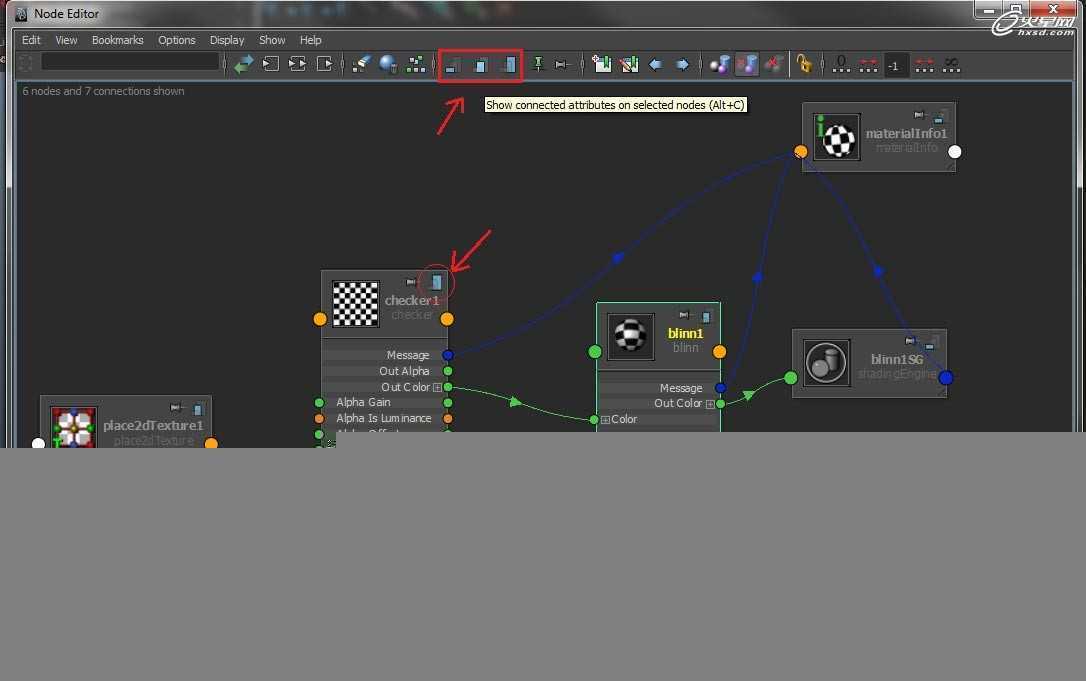Screen dimensions: 1086x681
Task: Rearrange graph layout icon
Action: [416, 64]
